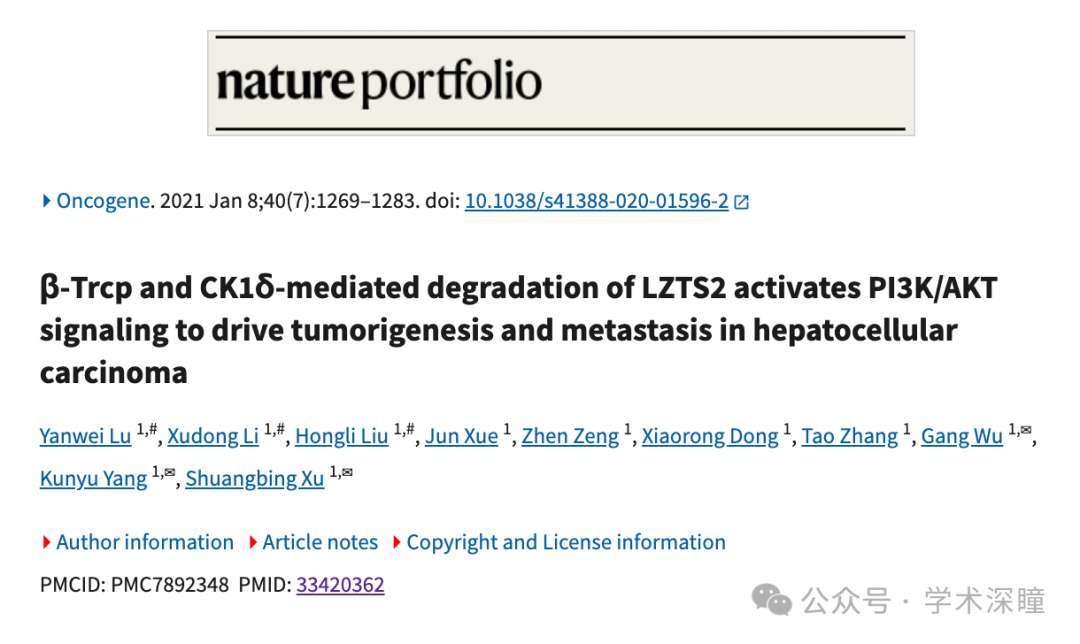
Task: Click the Oncogene journal name
Action: [x=103, y=200]
